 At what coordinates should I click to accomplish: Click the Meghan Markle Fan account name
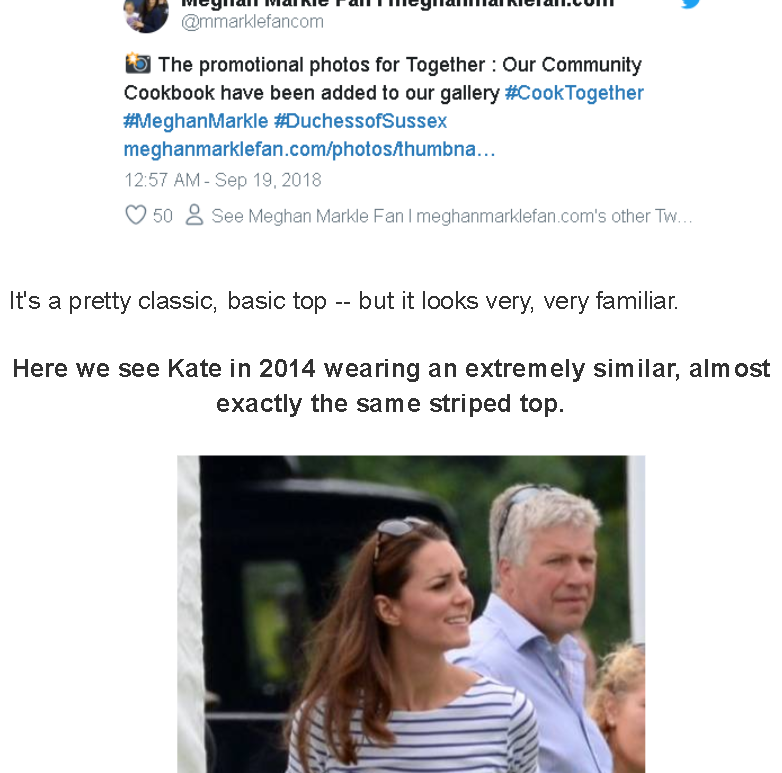(397, 4)
